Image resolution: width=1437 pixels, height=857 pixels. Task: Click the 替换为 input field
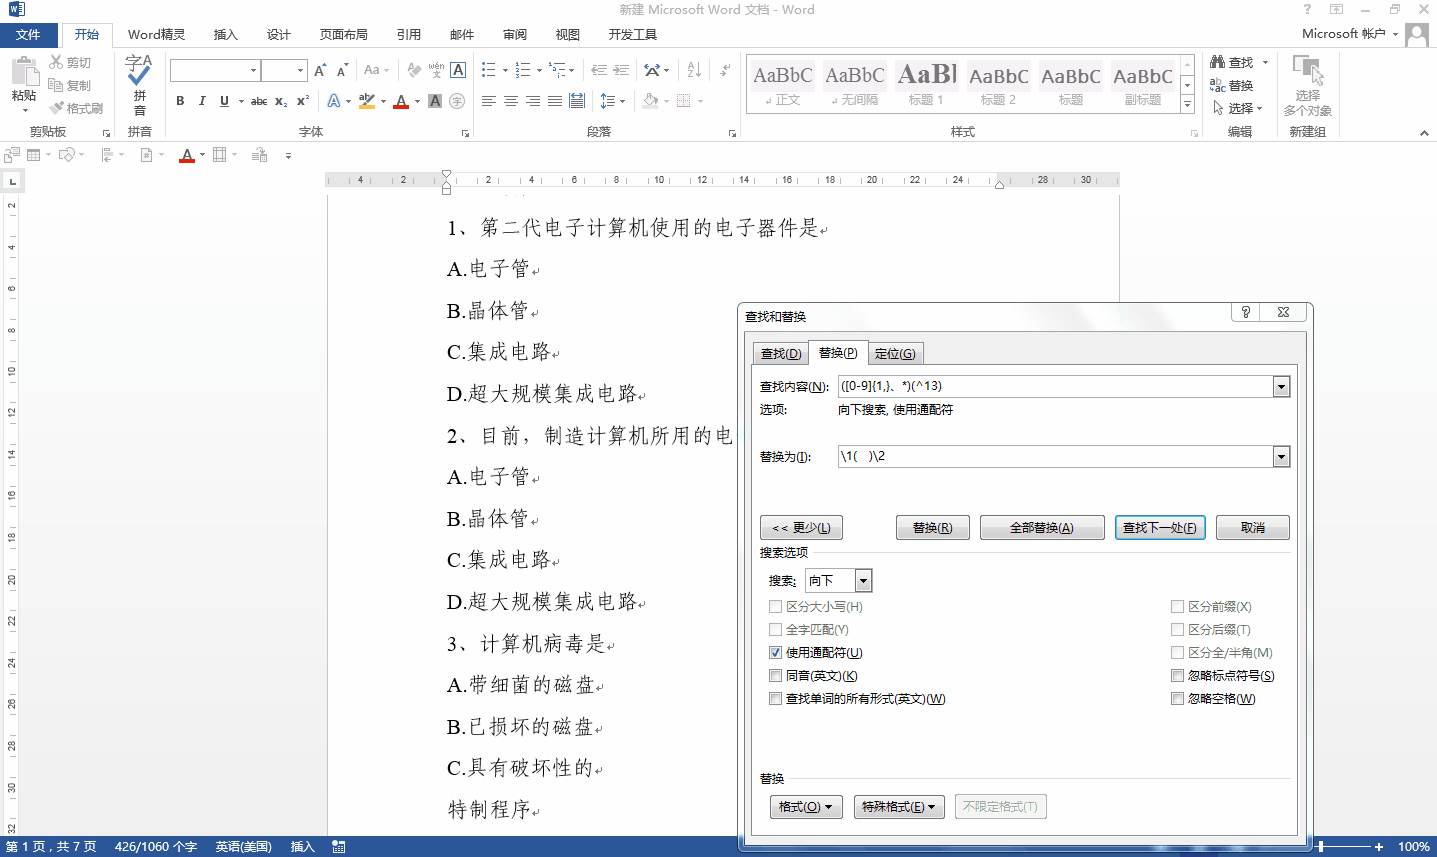1055,457
